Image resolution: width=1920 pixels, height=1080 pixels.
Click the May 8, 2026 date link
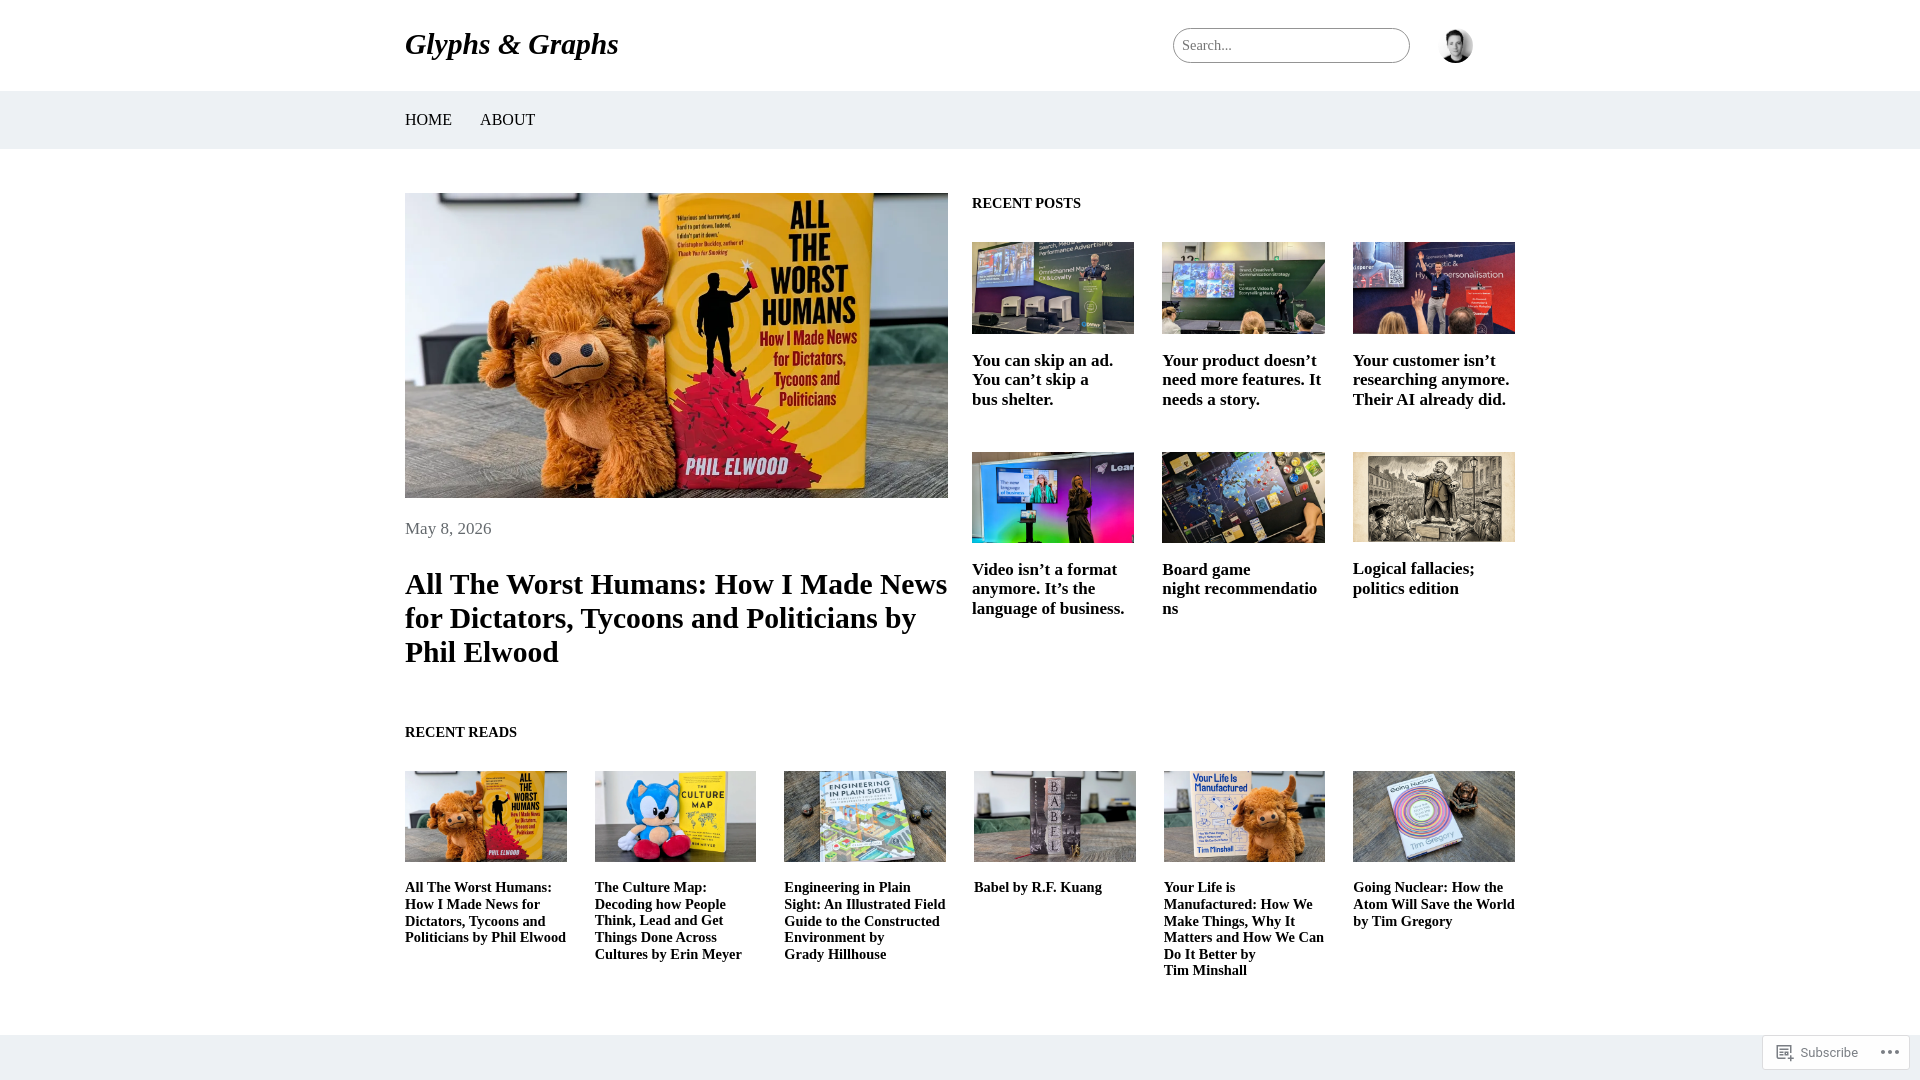tap(448, 529)
